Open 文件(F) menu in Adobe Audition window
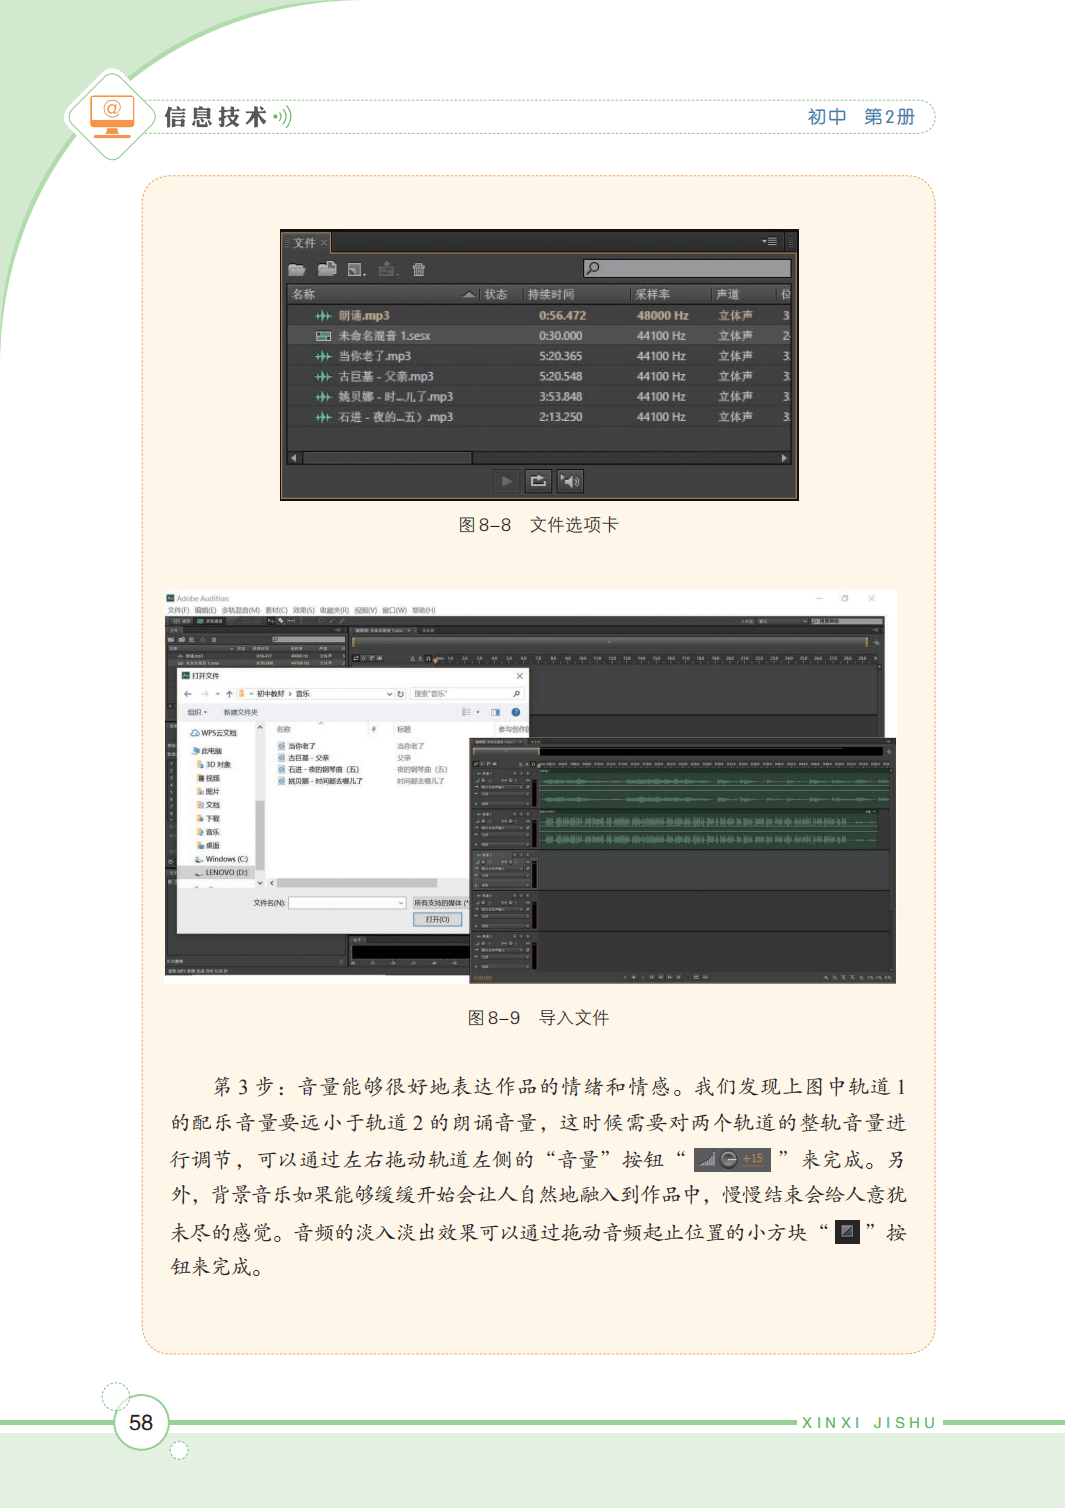Viewport: 1065px width, 1508px height. [178, 610]
